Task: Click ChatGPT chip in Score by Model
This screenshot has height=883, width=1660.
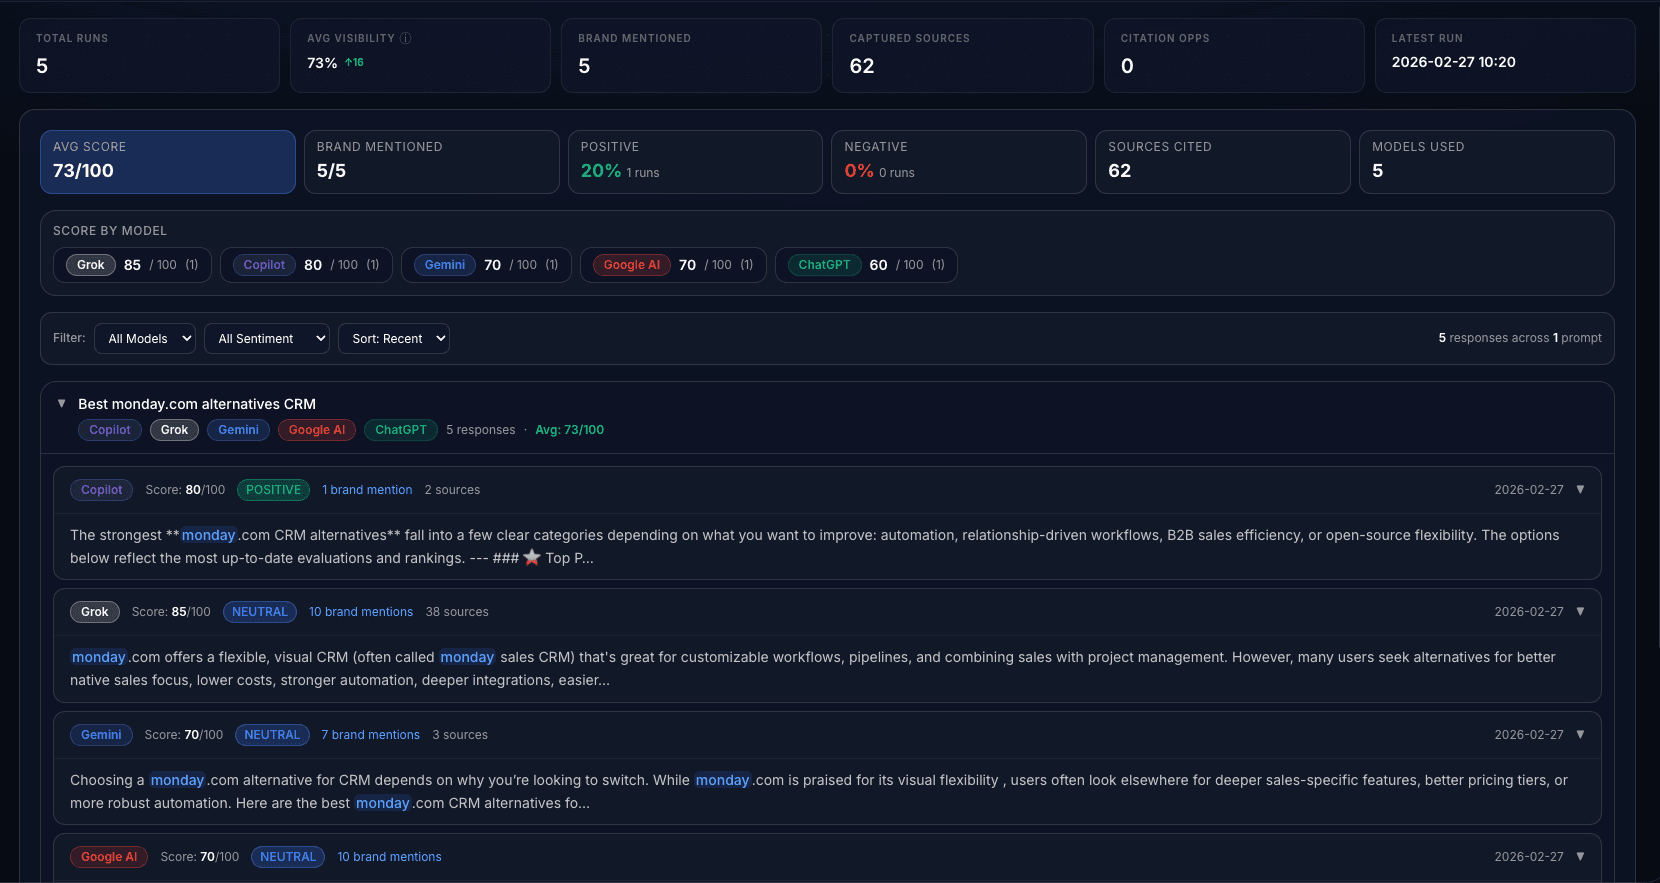Action: [824, 265]
